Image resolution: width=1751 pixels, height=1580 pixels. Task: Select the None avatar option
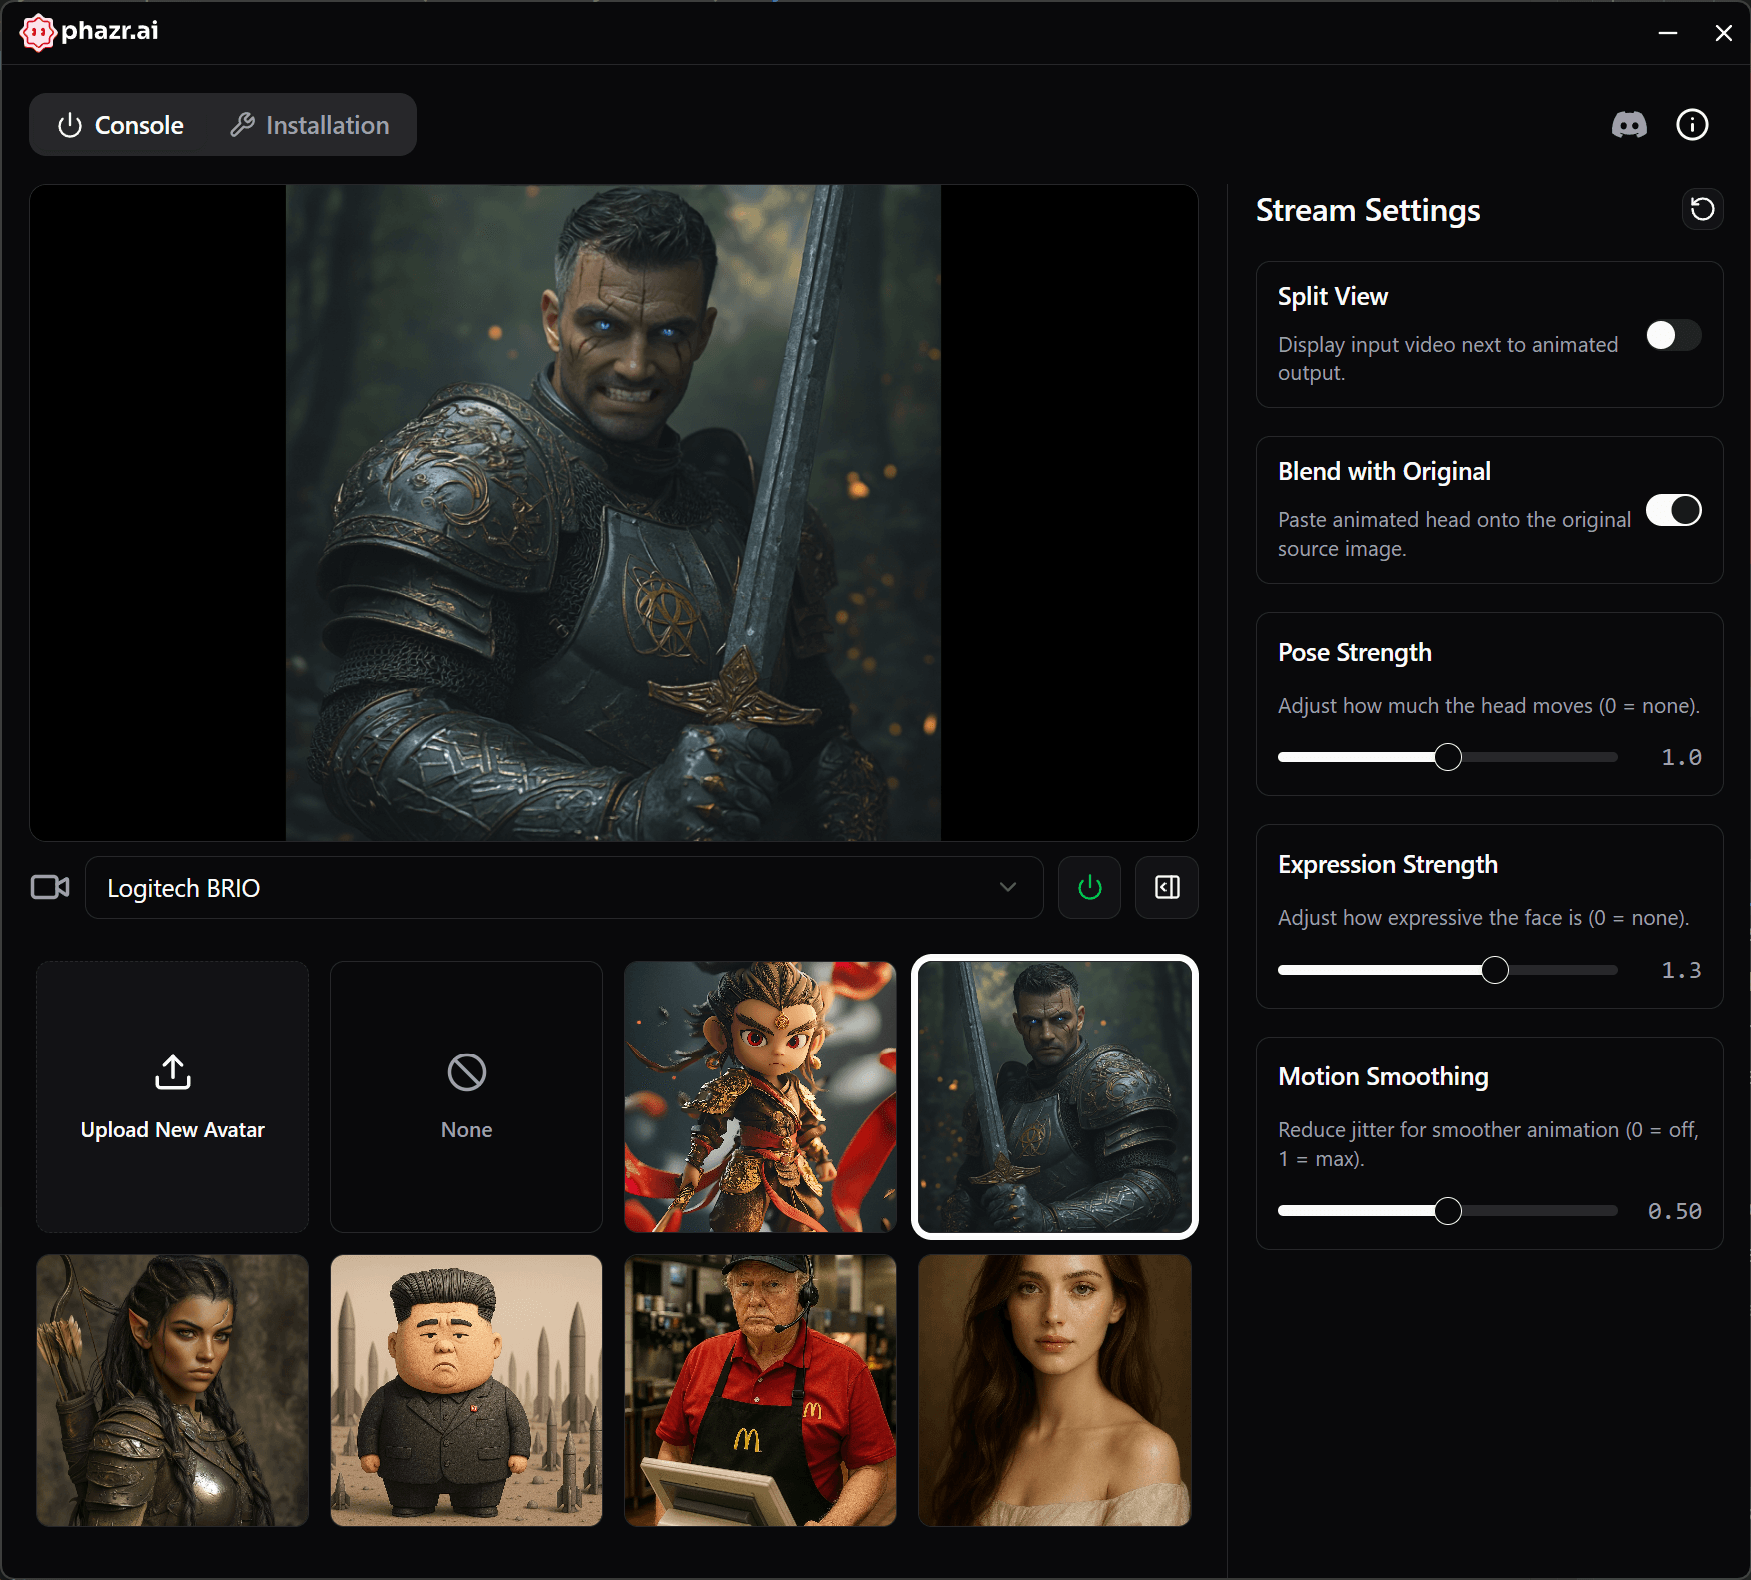(x=466, y=1097)
